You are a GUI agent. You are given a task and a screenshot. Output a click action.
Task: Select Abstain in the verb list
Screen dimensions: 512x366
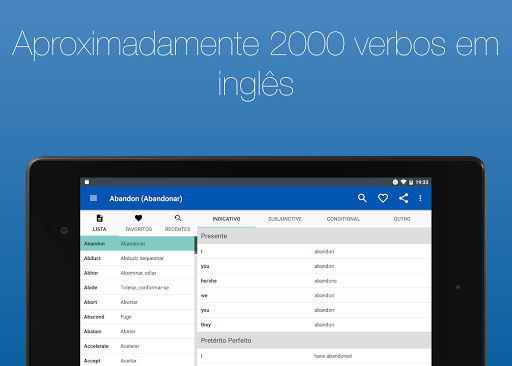click(x=137, y=331)
